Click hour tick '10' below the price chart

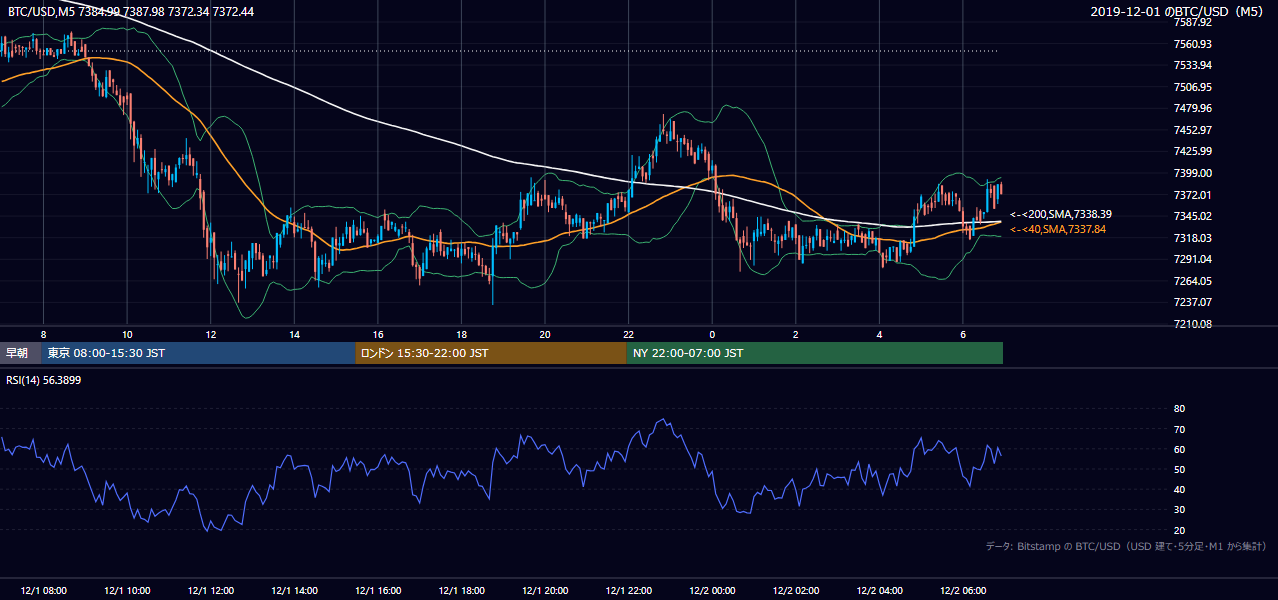tap(127, 334)
